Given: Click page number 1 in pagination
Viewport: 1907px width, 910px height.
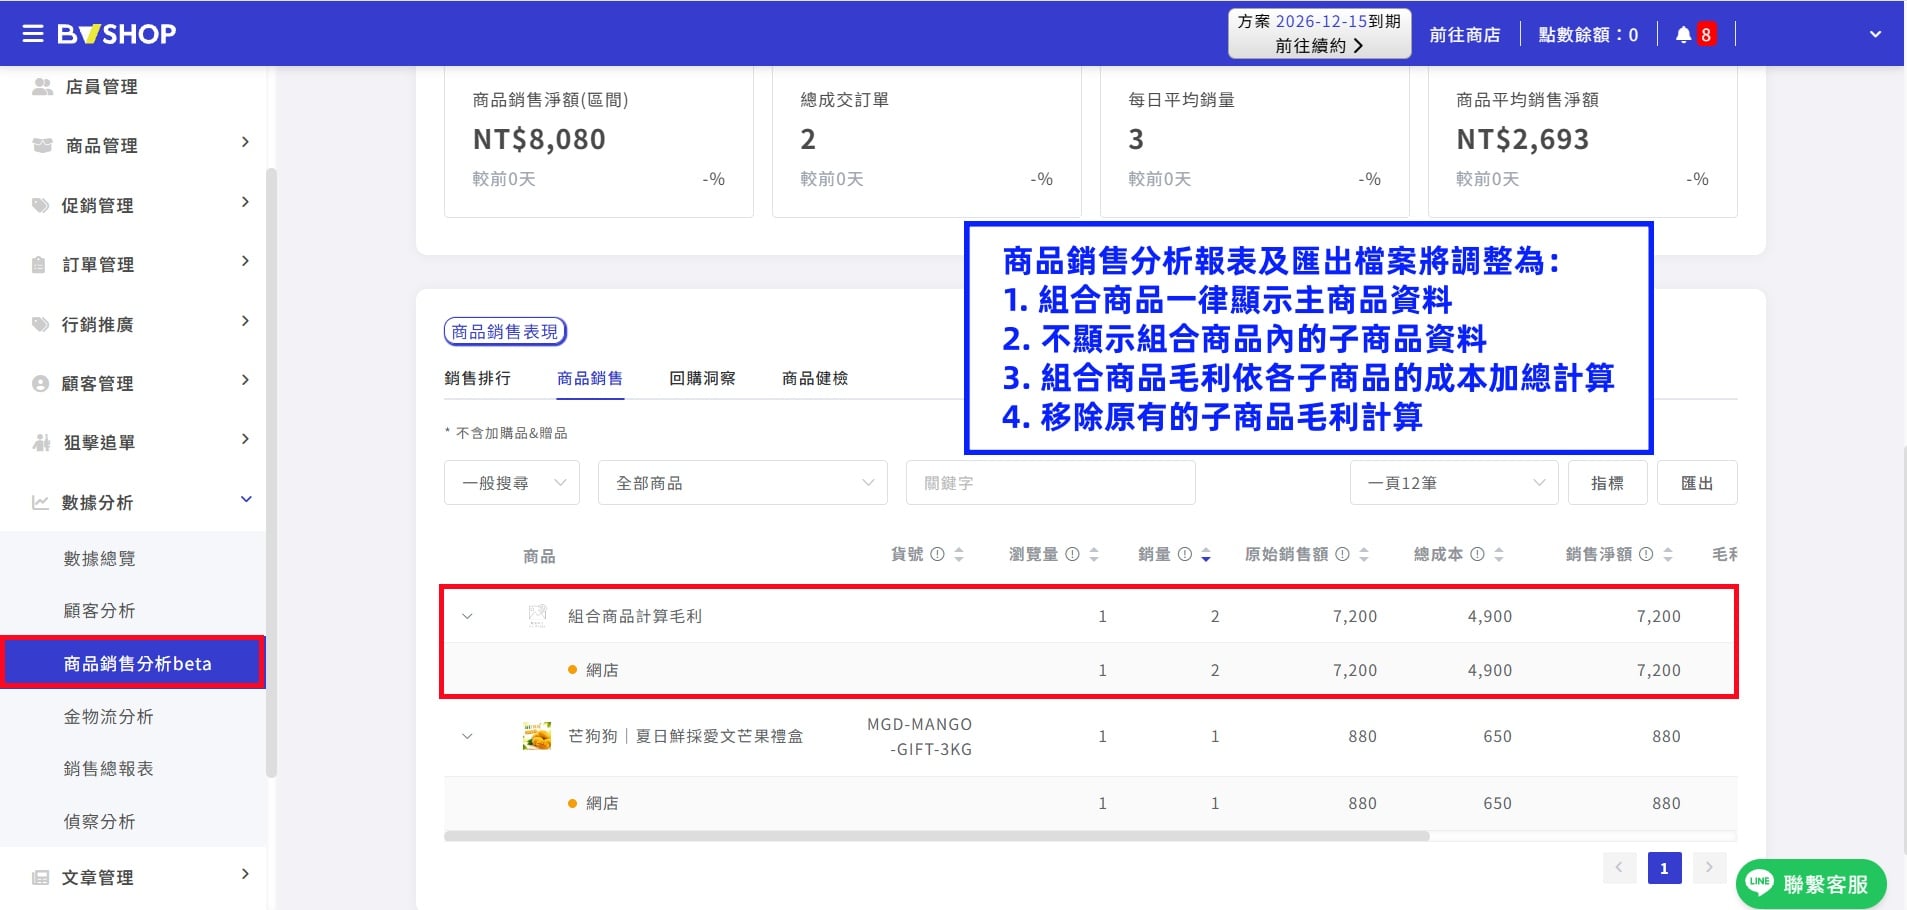Looking at the screenshot, I should tap(1664, 868).
